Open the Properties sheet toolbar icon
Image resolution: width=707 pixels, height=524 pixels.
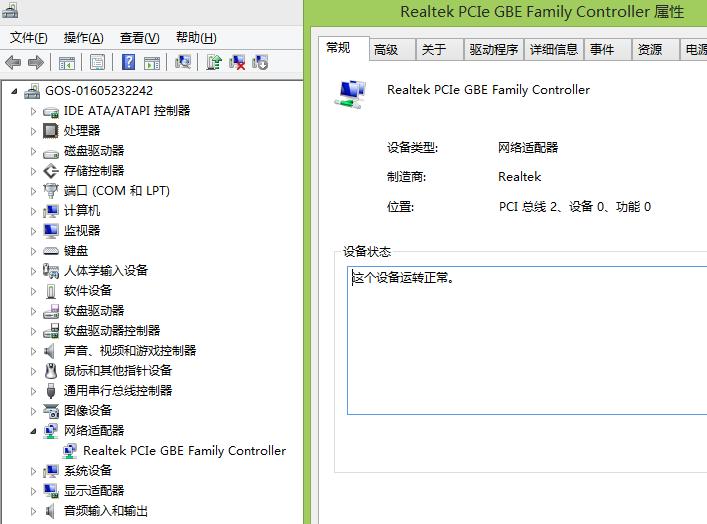point(97,63)
